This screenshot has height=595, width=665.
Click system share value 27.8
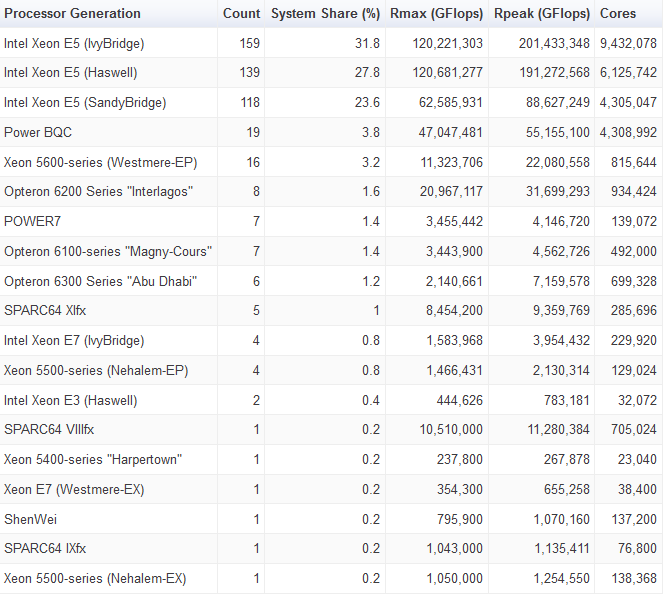click(x=367, y=73)
